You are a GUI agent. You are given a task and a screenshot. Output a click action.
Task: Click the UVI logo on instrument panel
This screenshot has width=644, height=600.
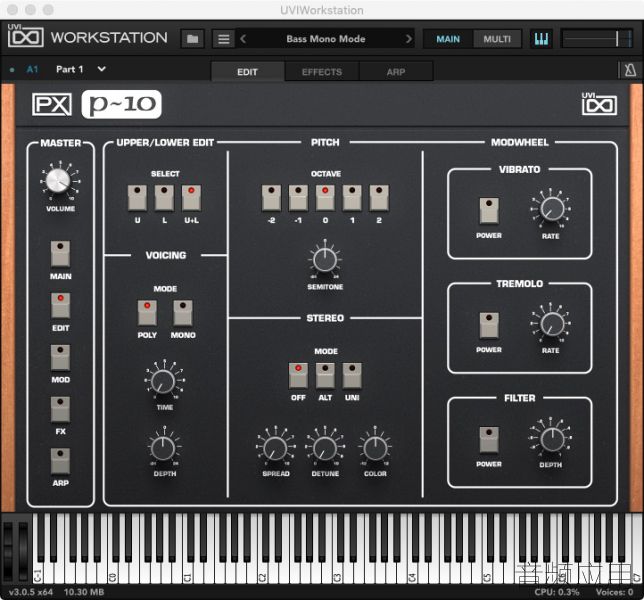point(599,104)
